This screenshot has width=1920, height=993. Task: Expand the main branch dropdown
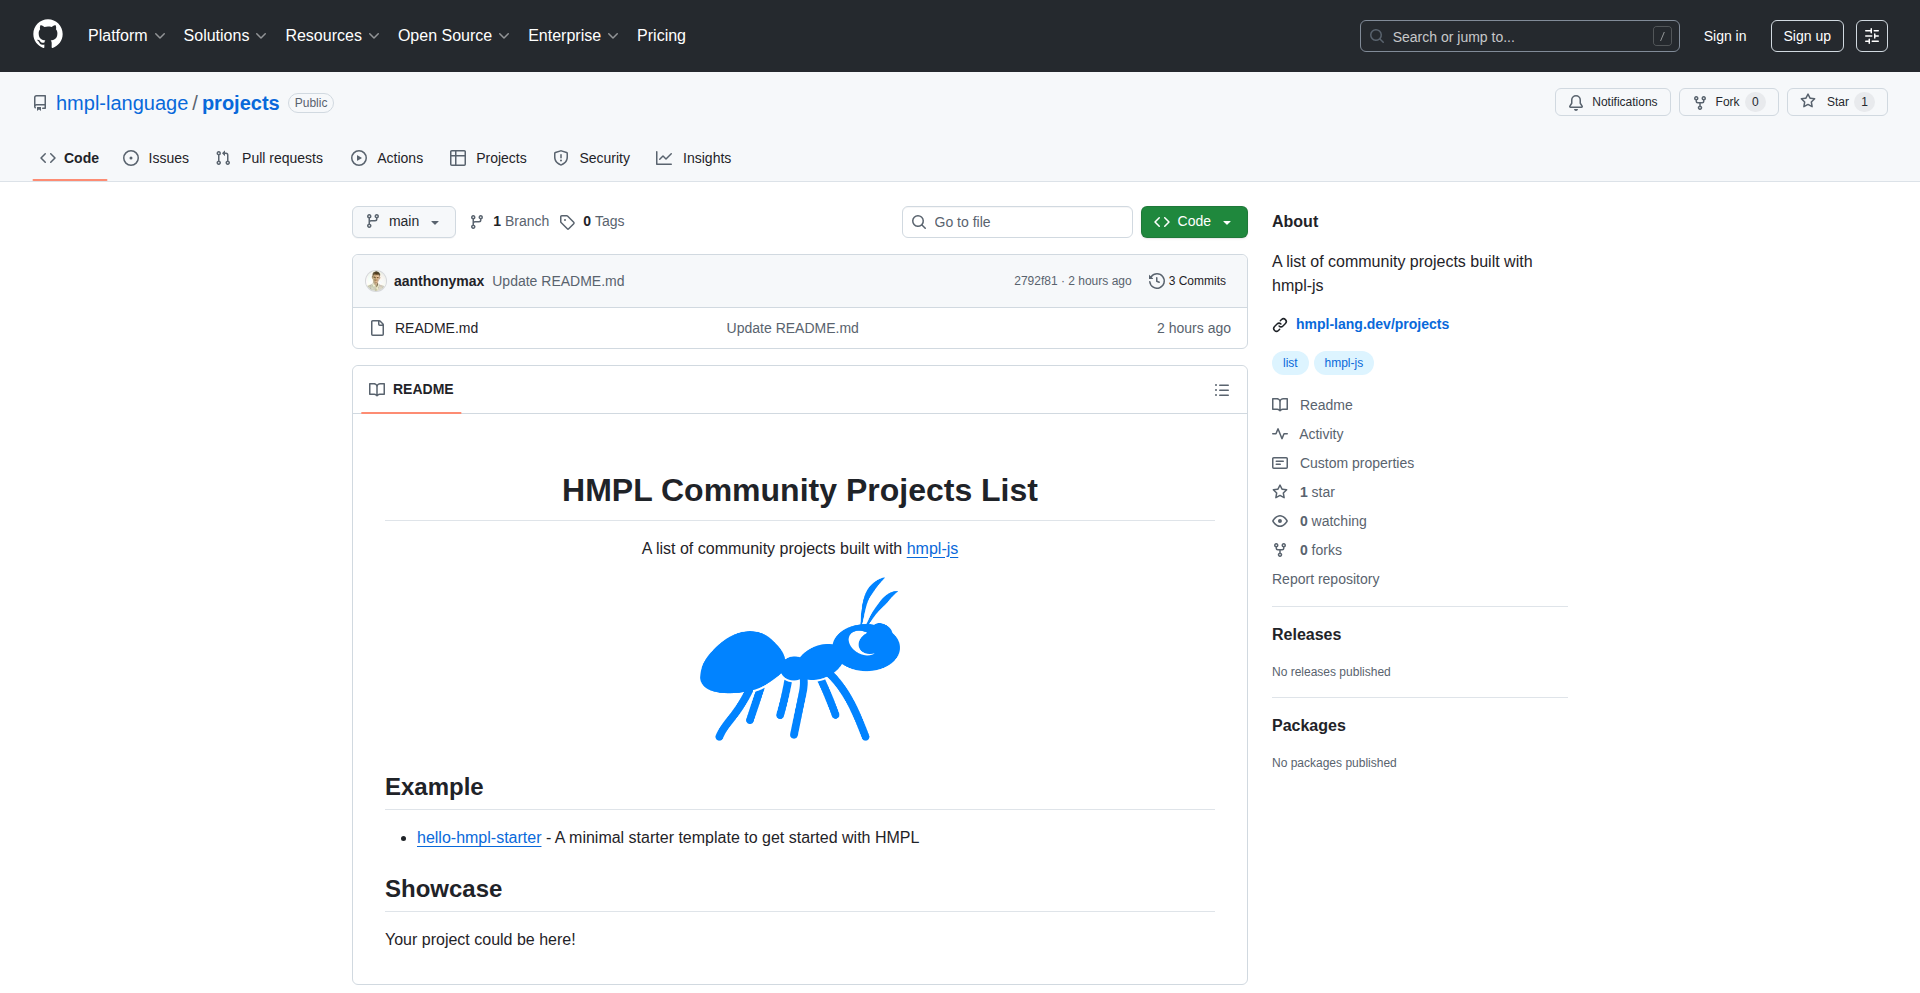(403, 222)
